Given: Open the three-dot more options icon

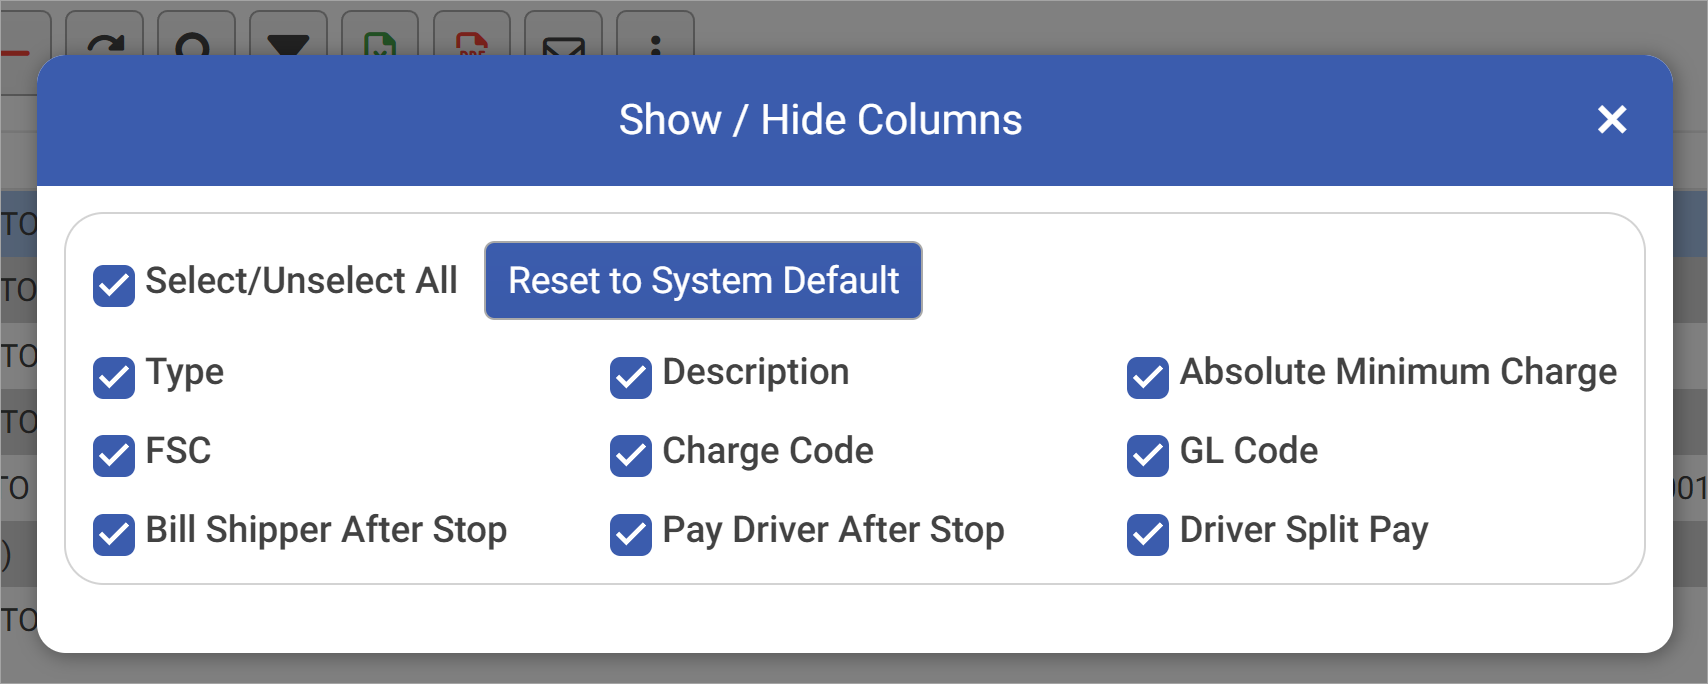Looking at the screenshot, I should click(655, 42).
